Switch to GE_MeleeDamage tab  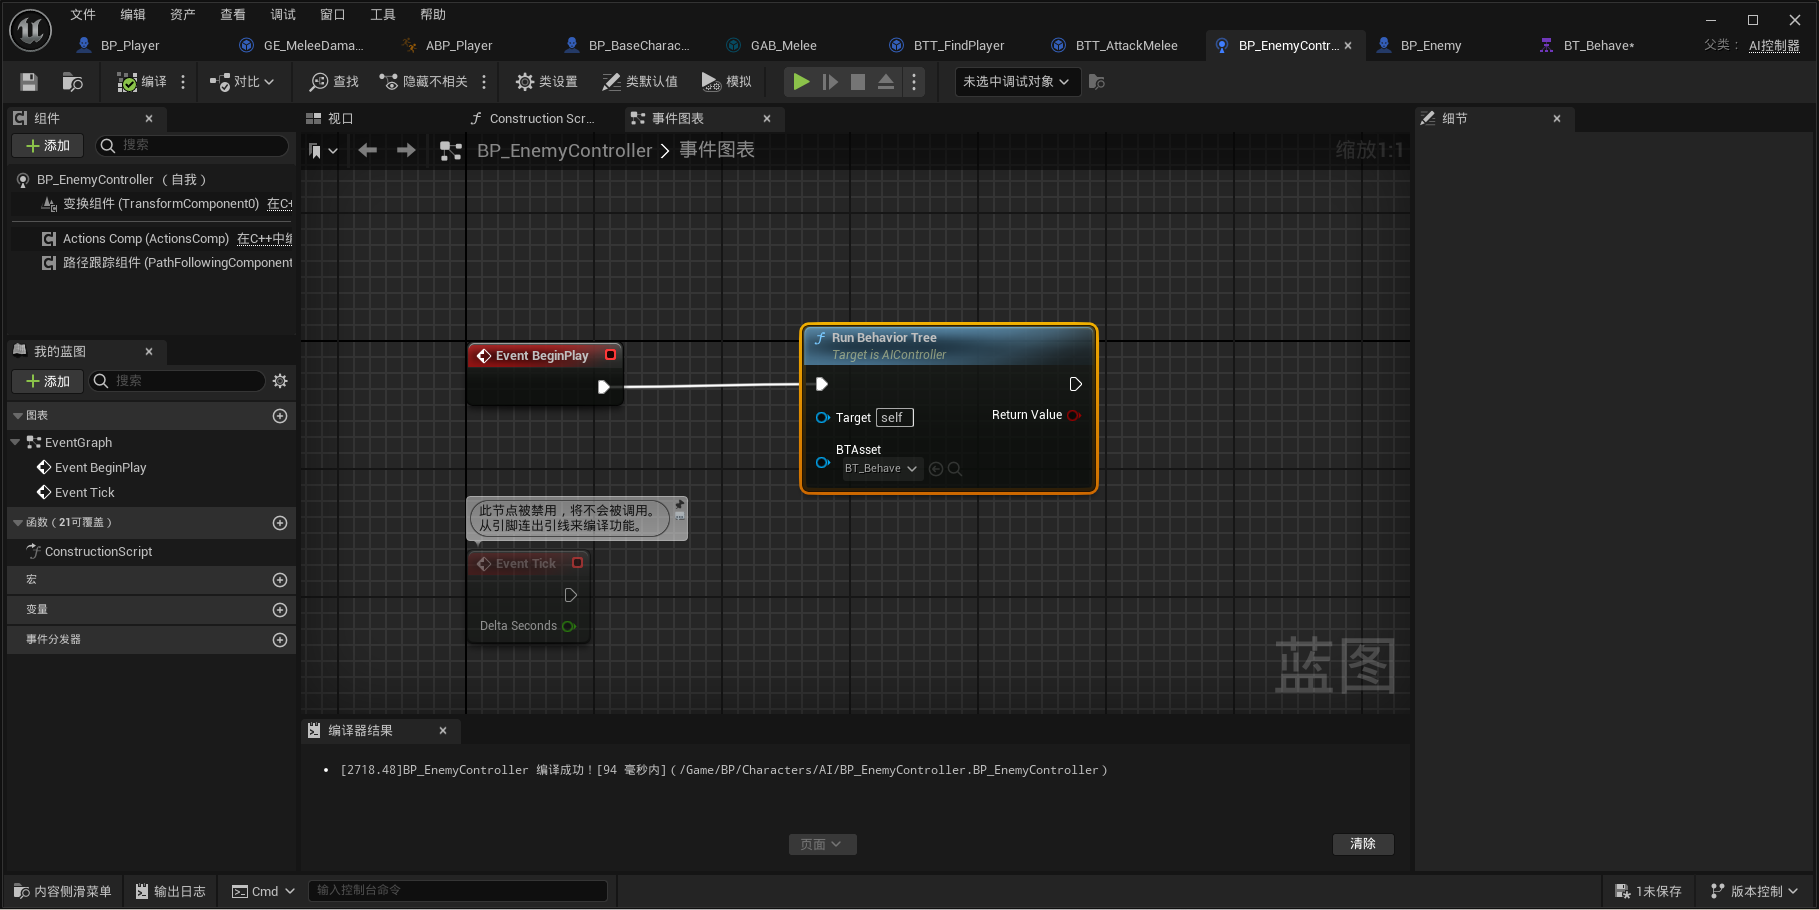click(313, 46)
